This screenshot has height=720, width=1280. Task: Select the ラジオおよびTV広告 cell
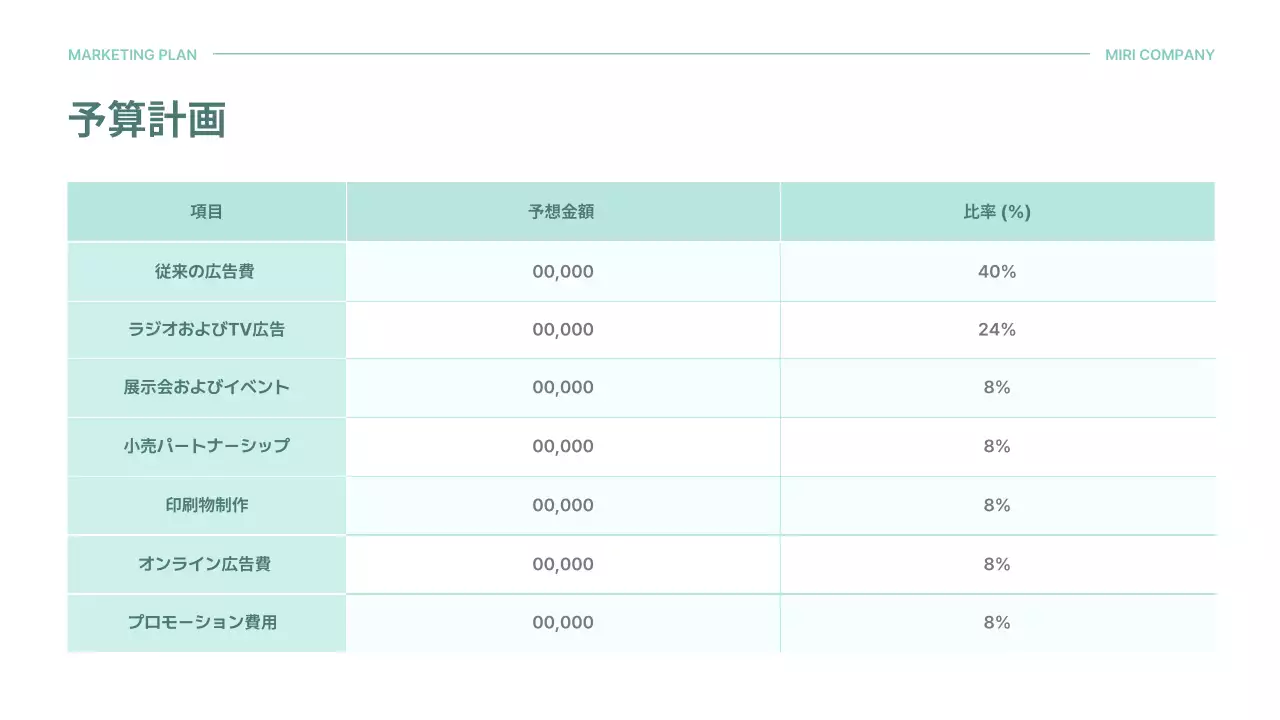tap(207, 329)
